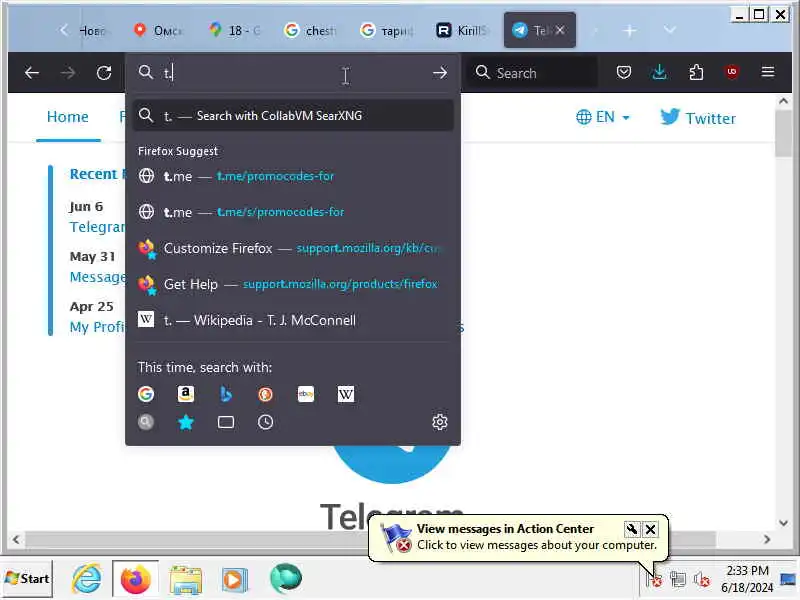Search in History clock icon

click(265, 422)
